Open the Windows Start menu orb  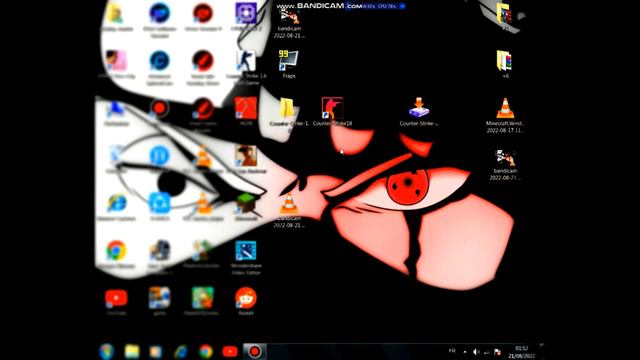[107, 351]
